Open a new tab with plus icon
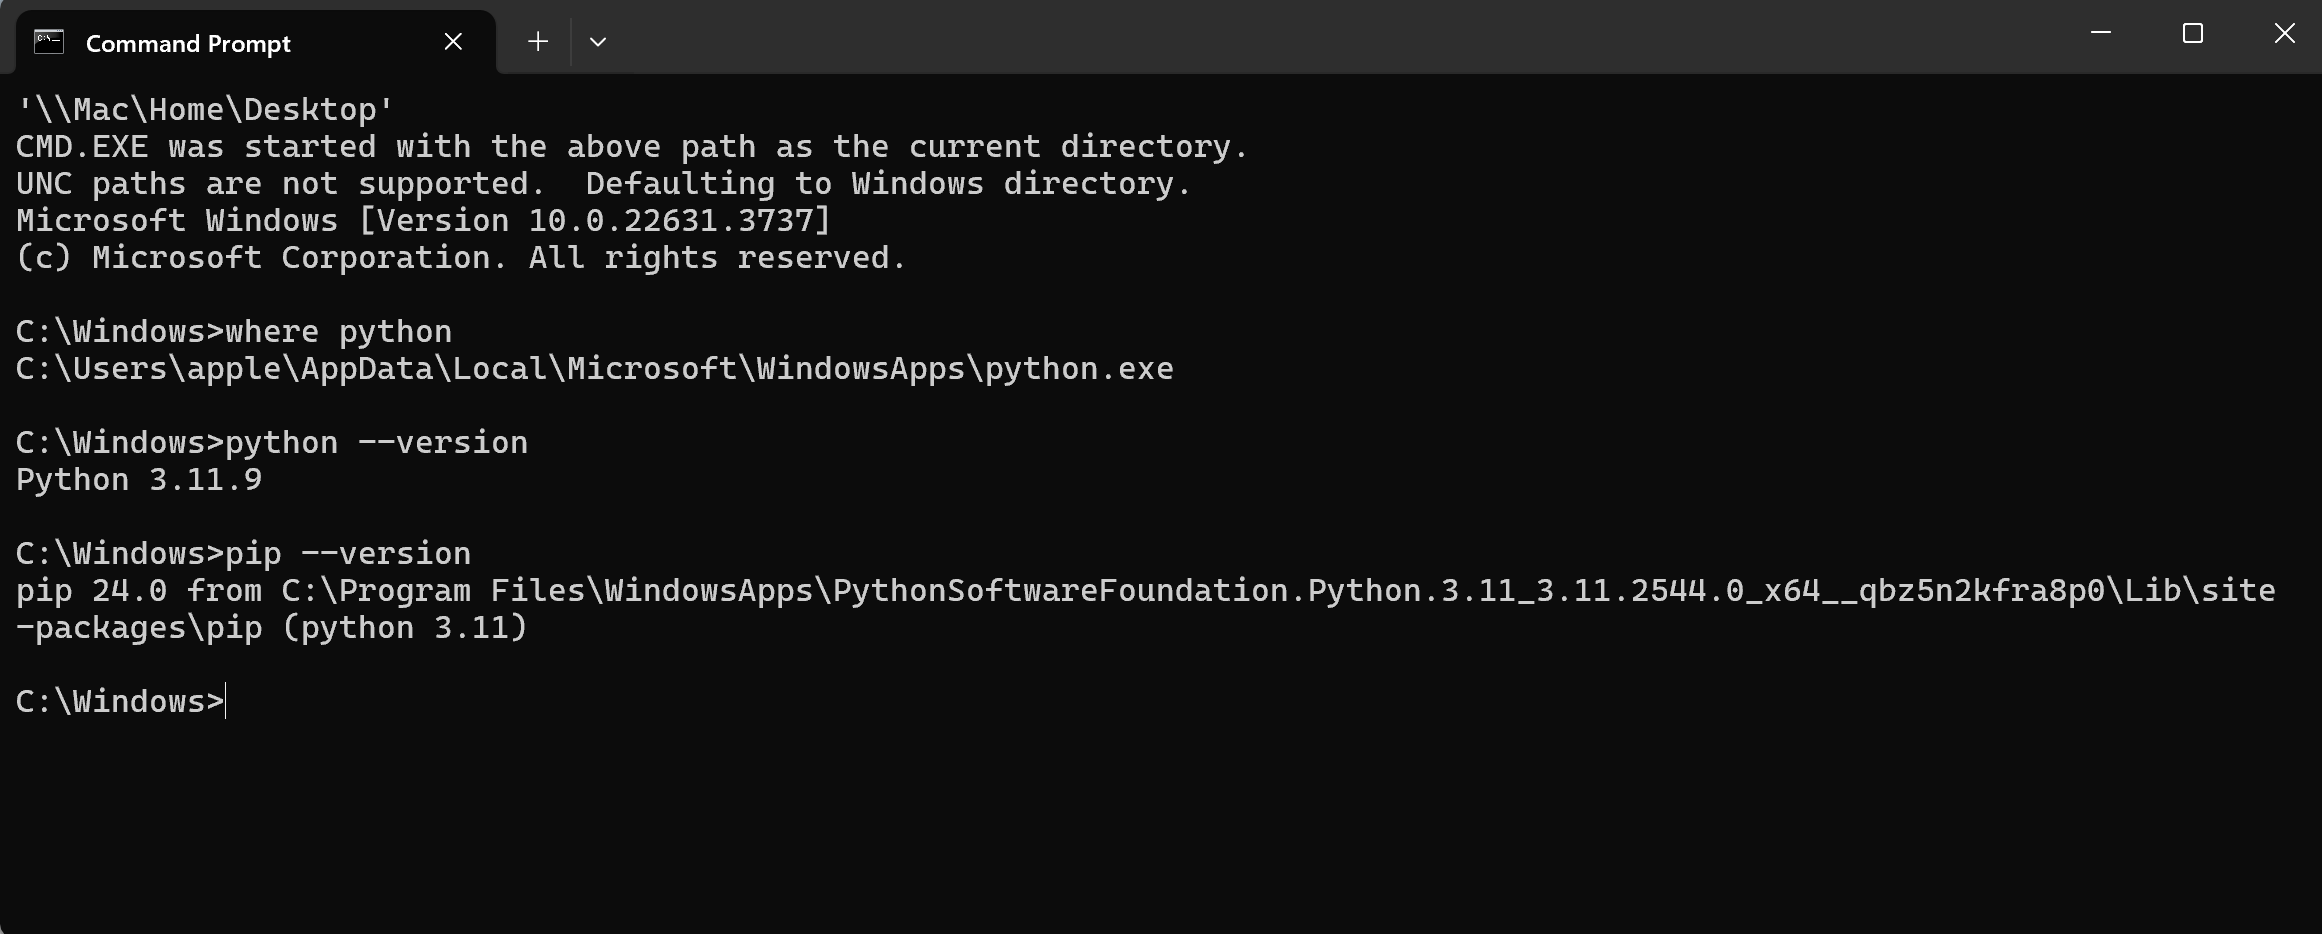The height and width of the screenshot is (934, 2322). [538, 42]
